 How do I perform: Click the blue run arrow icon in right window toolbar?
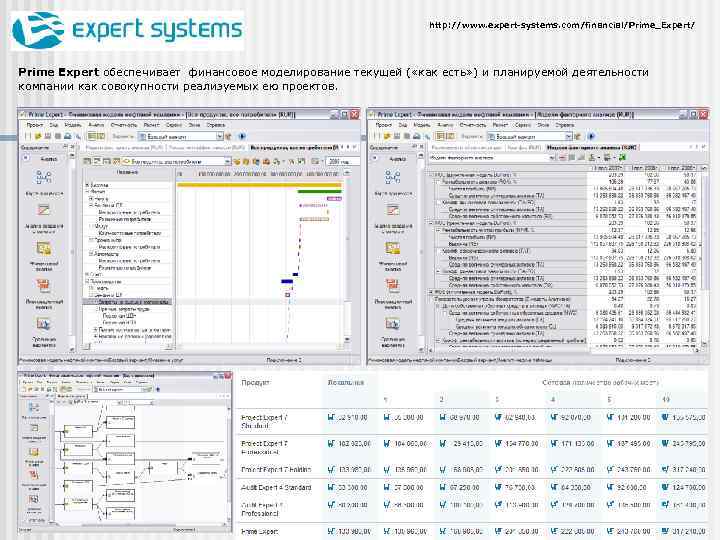[x=591, y=136]
